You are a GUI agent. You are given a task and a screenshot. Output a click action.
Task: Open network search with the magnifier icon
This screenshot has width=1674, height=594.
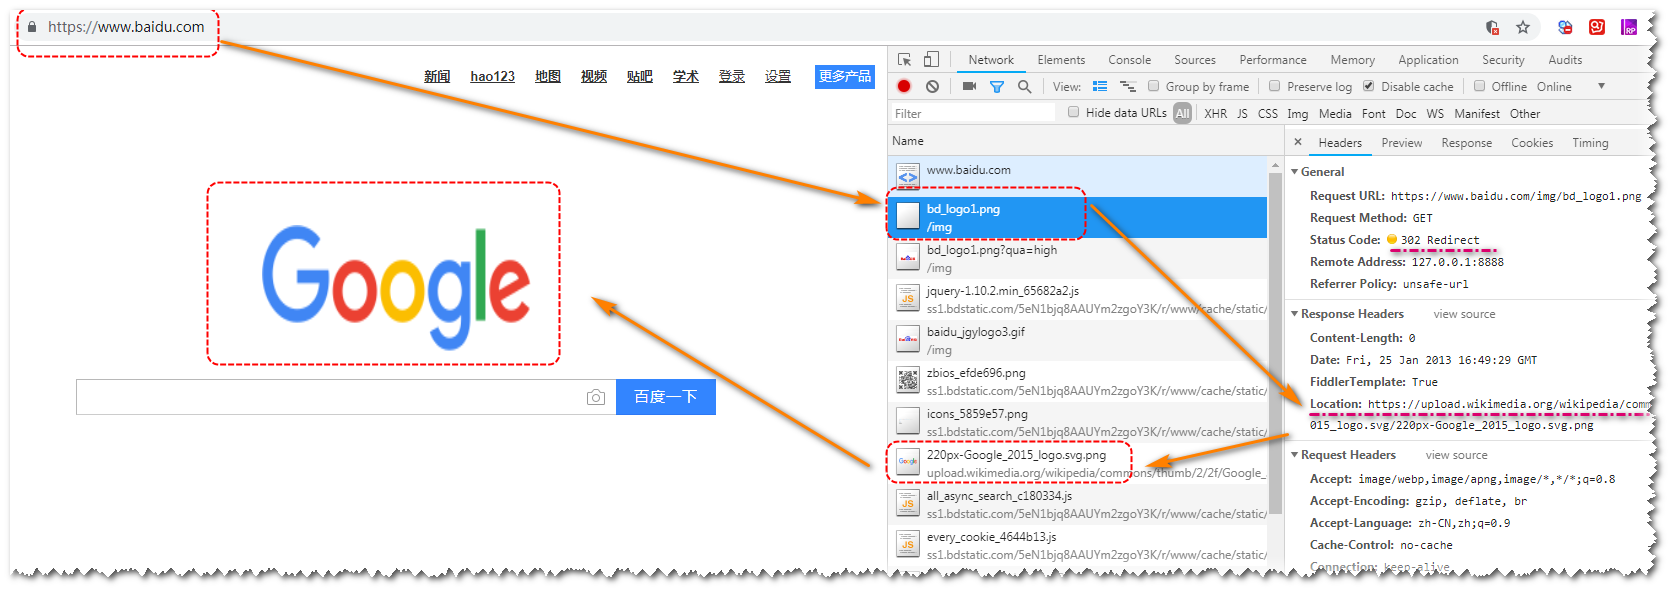click(x=1024, y=87)
